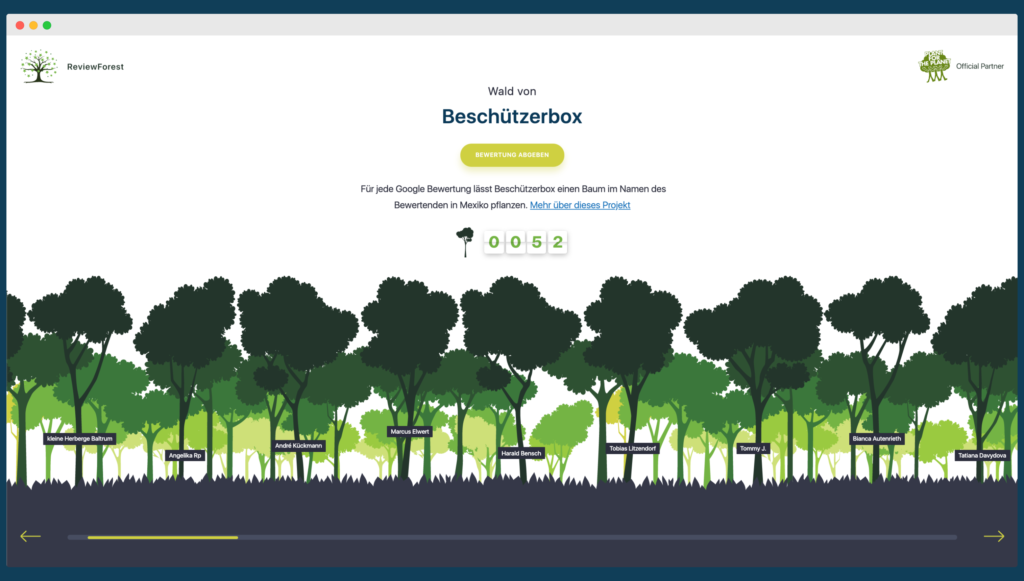Image resolution: width=1024 pixels, height=581 pixels.
Task: Minimize the window with the yellow button
Action: 33,25
